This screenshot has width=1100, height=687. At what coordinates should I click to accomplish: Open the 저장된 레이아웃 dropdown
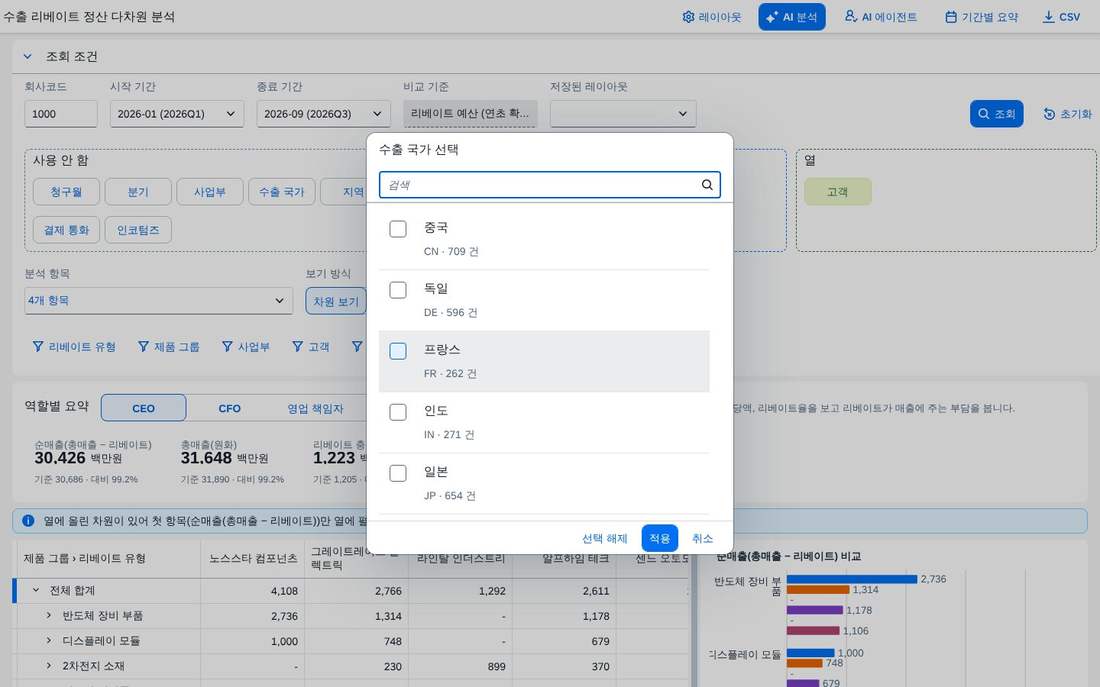[623, 114]
